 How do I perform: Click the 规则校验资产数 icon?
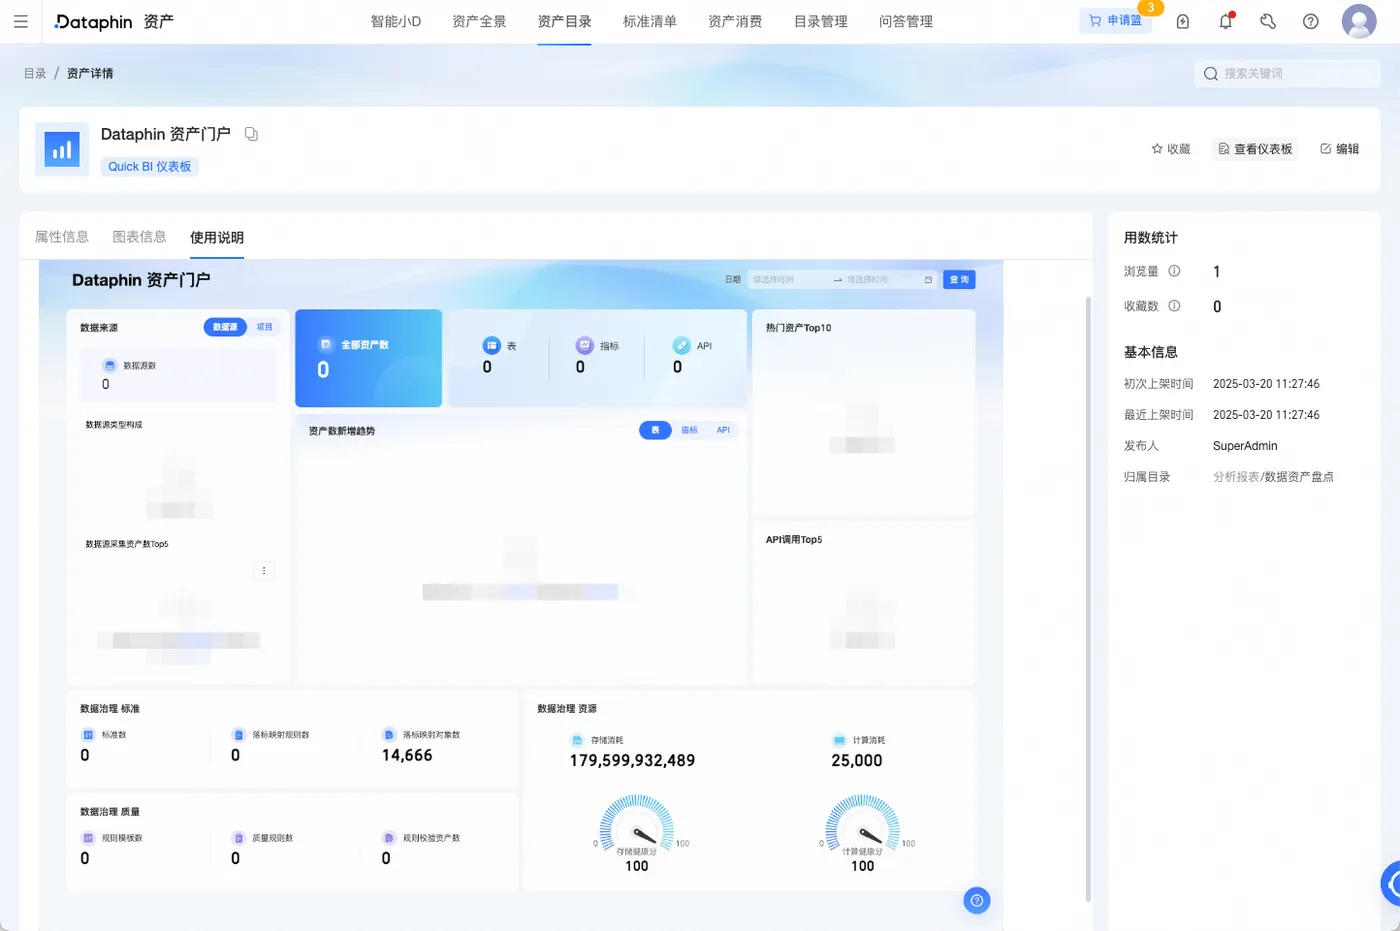click(389, 838)
